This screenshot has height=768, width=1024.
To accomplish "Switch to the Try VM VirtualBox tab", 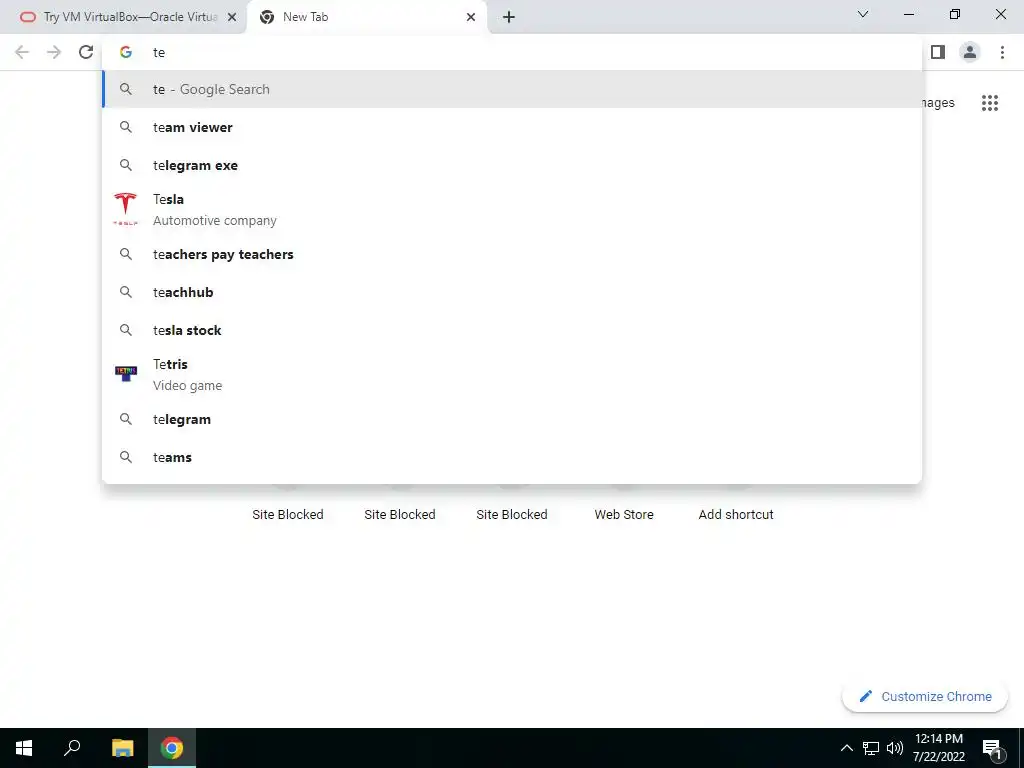I will (123, 17).
